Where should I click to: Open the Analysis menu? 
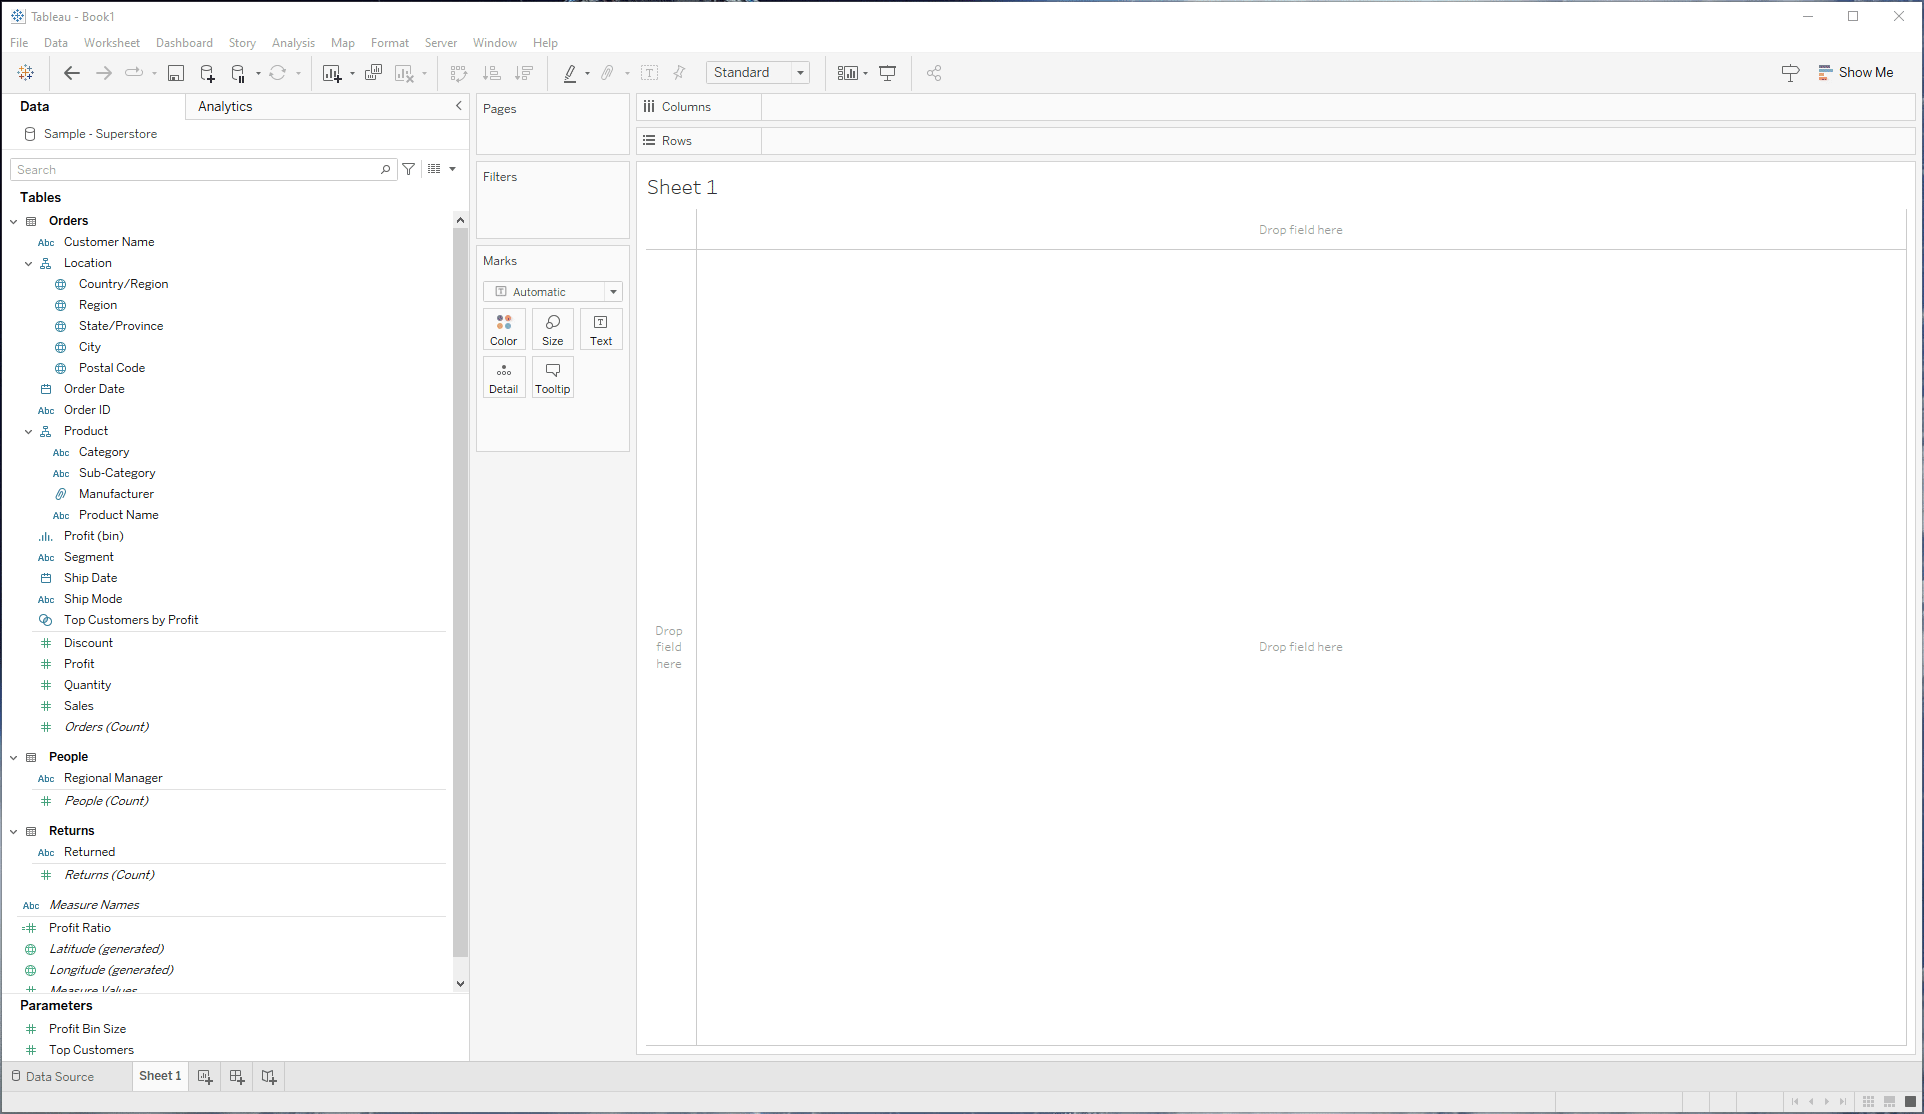point(293,43)
